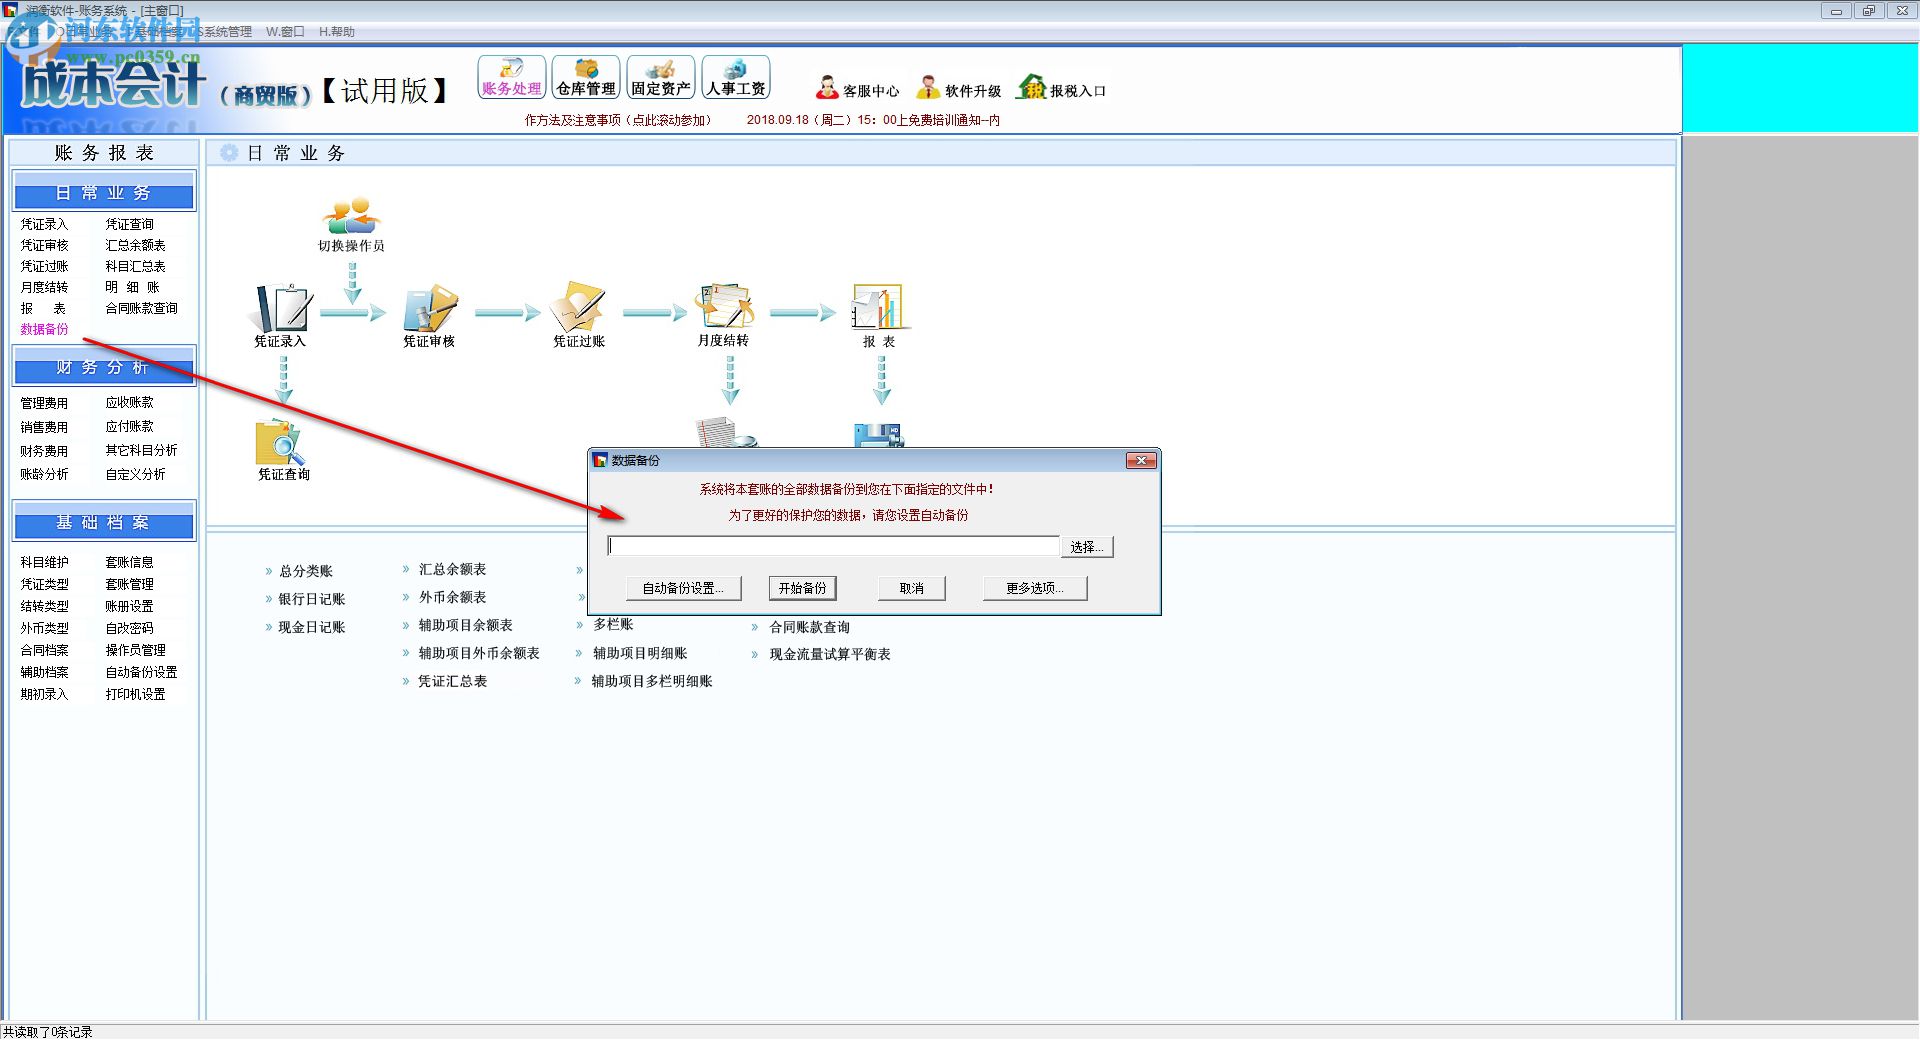Click the 凭证录入 workflow icon
The image size is (1920, 1040).
280,316
